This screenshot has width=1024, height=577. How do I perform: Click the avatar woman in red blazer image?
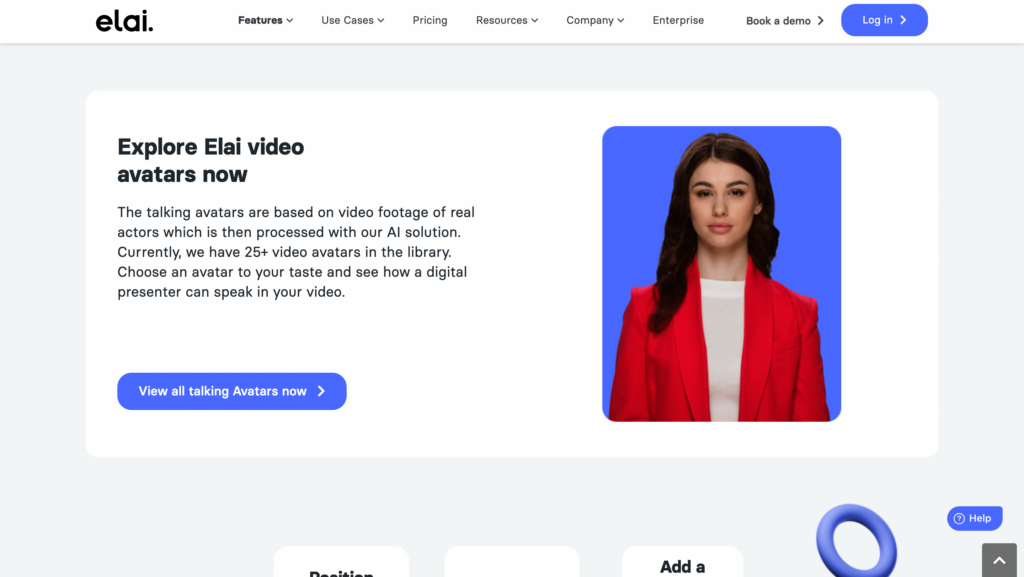722,273
